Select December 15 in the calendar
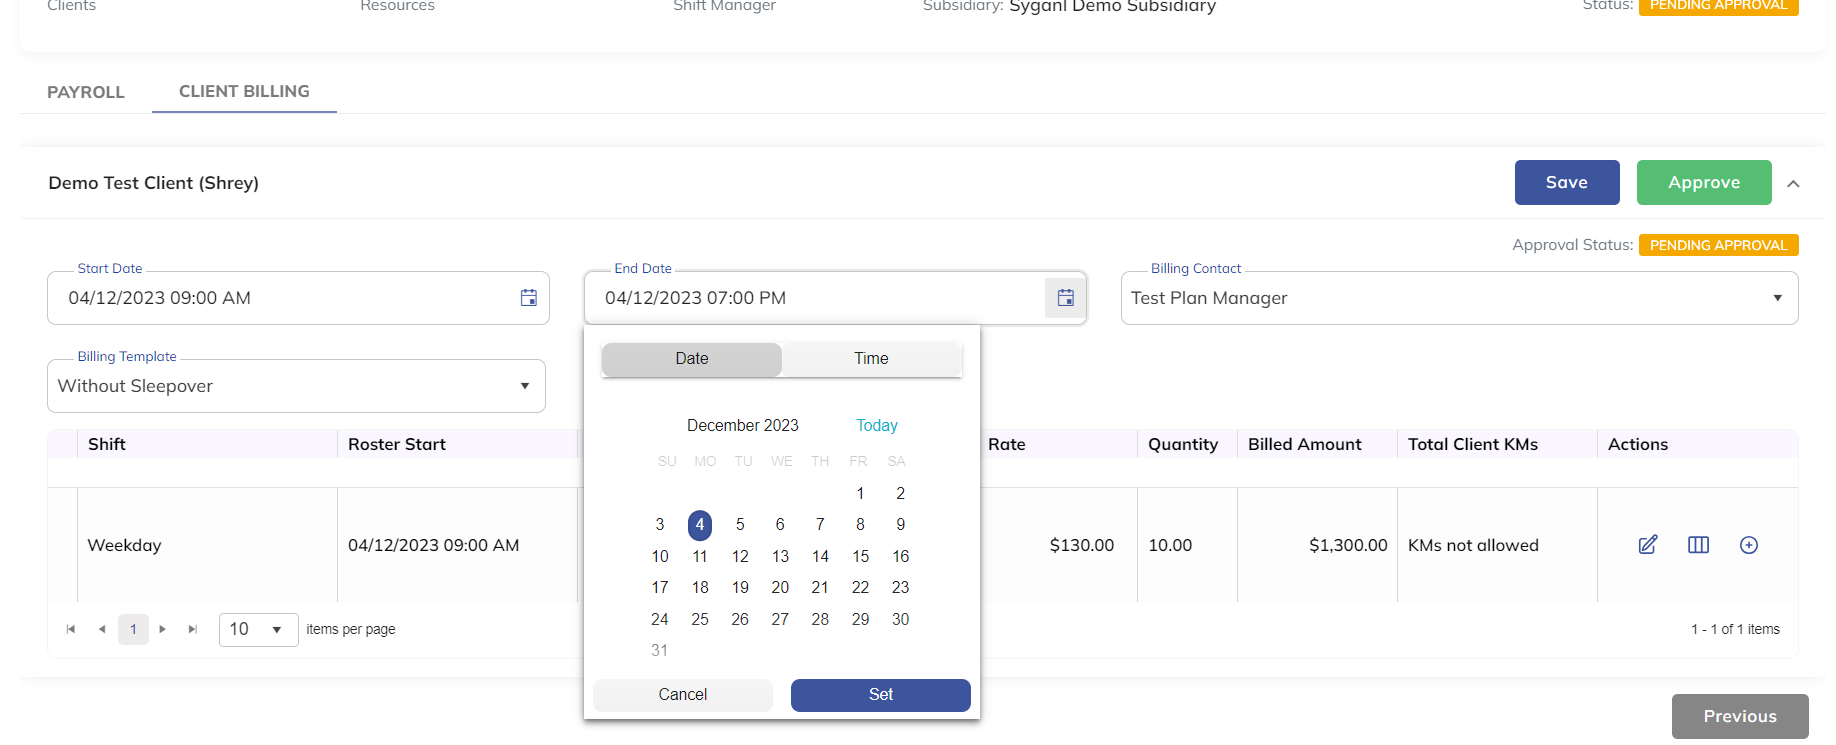The height and width of the screenshot is (745, 1836). tap(860, 556)
